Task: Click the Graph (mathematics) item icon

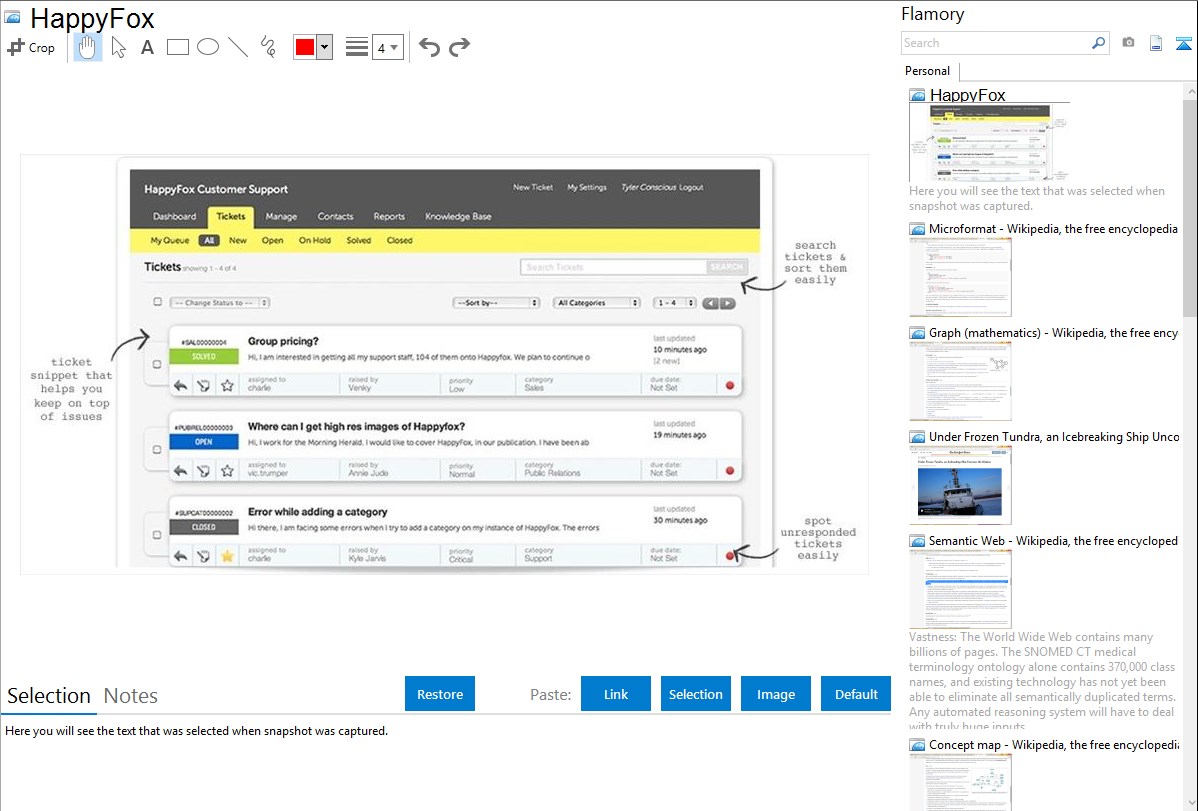Action: pyautogui.click(x=917, y=333)
